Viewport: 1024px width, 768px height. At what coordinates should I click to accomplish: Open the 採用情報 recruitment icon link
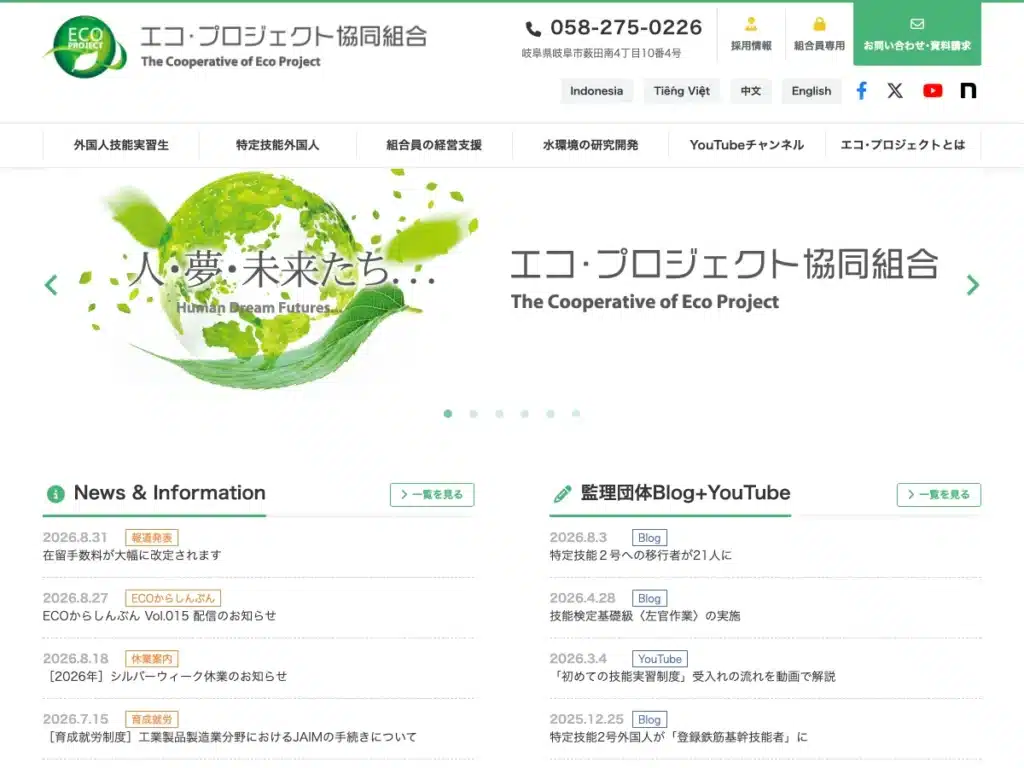751,34
